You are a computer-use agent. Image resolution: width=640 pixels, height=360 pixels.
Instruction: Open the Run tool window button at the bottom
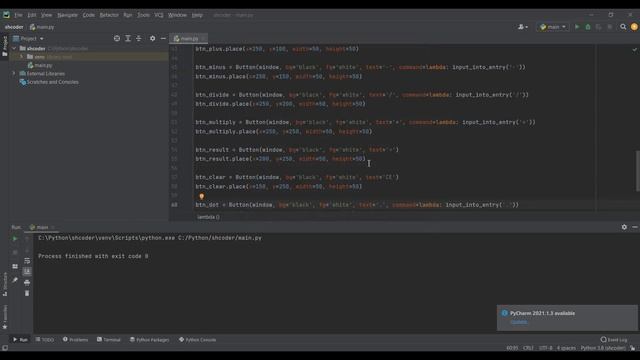(x=20, y=340)
